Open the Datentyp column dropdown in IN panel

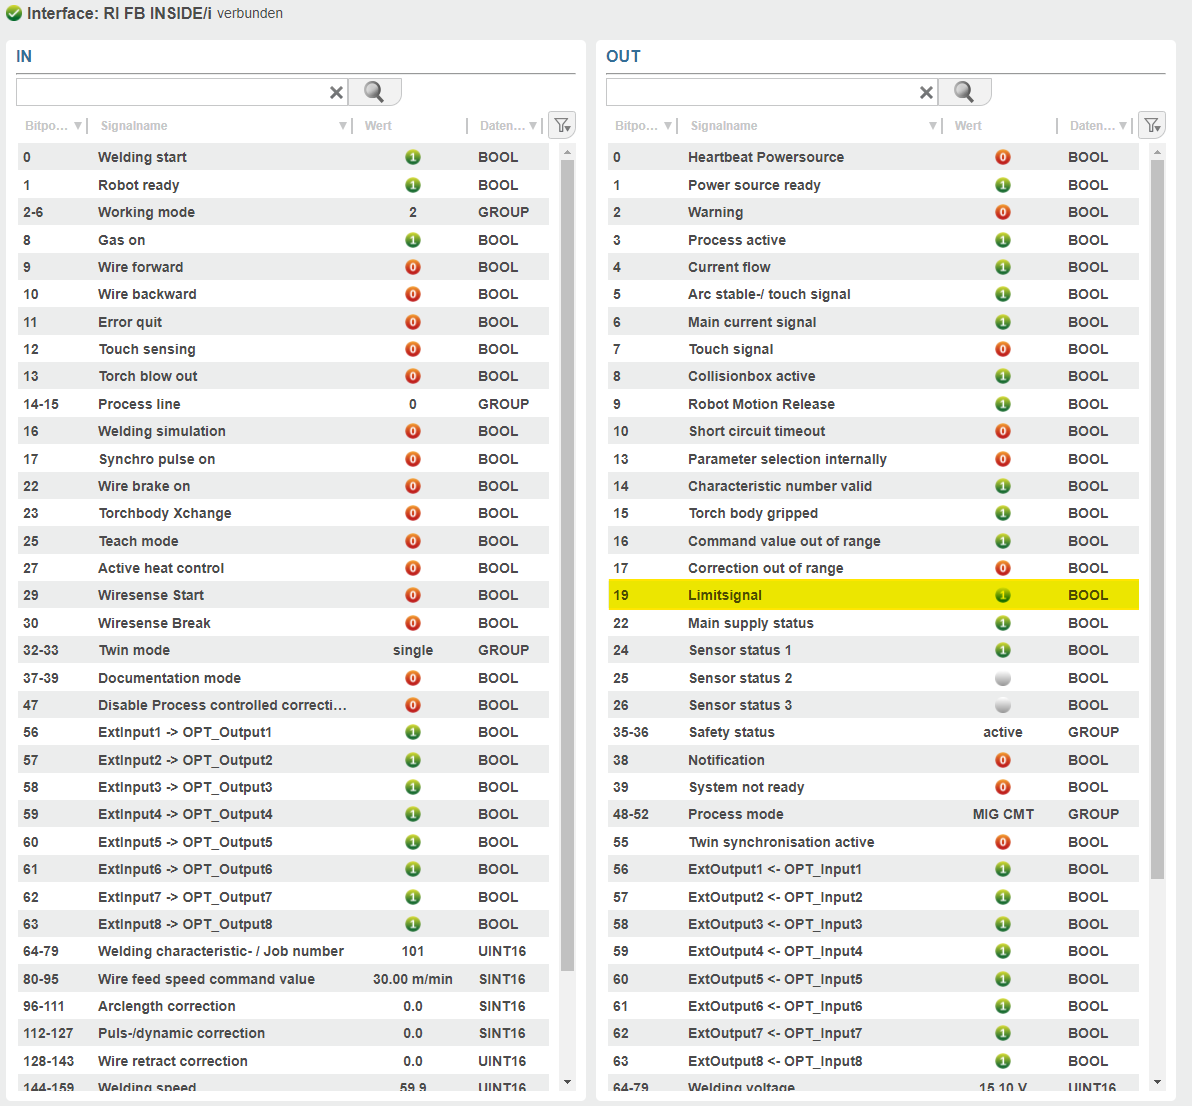pos(533,125)
